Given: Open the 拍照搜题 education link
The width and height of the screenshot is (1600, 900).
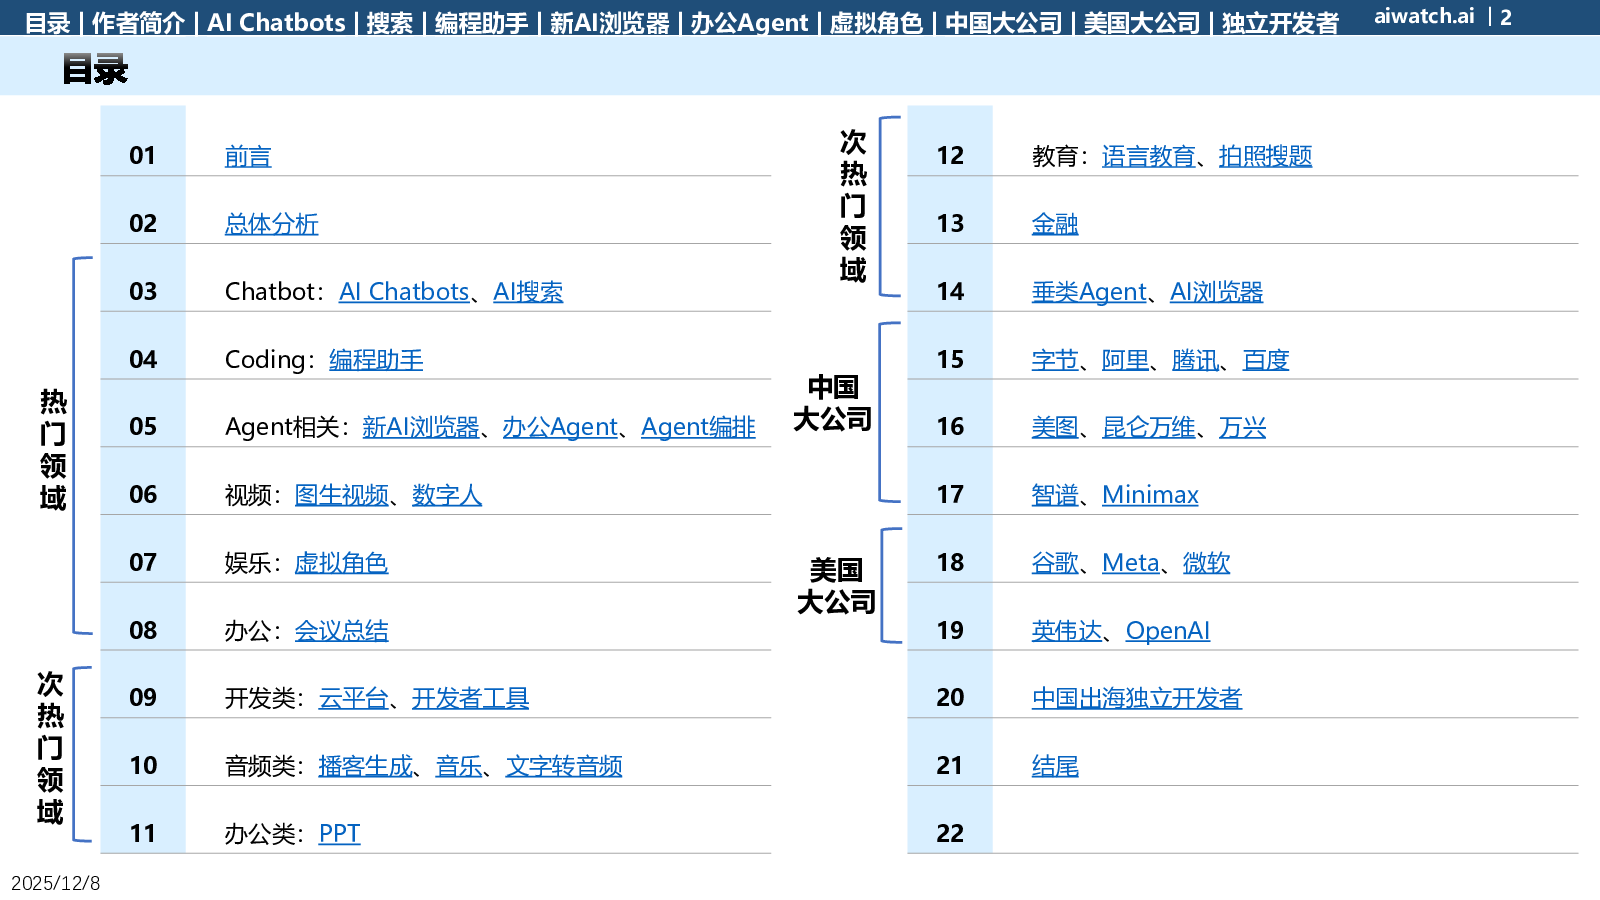Looking at the screenshot, I should point(1265,157).
